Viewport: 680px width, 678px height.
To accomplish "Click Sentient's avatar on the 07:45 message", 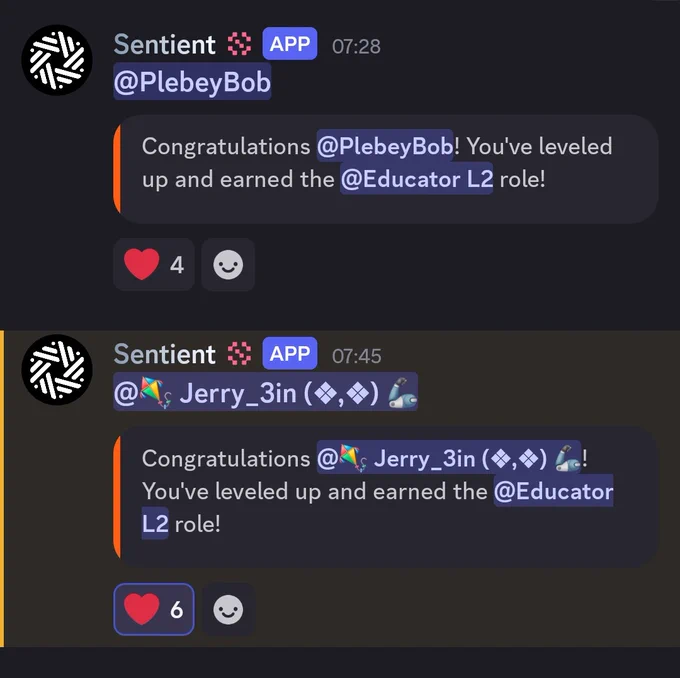I will click(57, 369).
